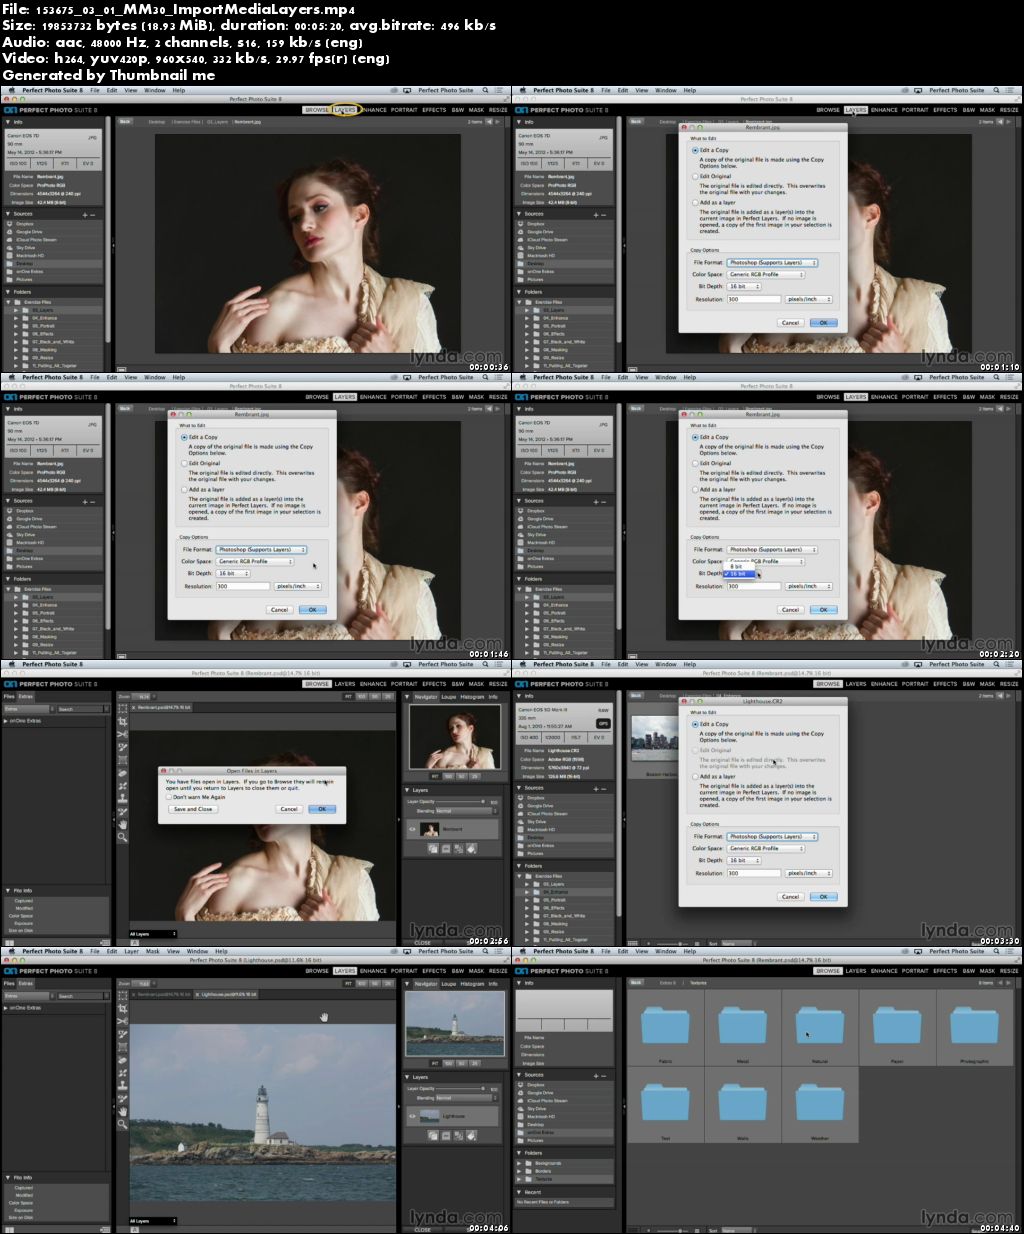Choose 8 bit option in 00:02:20 frame
The width and height of the screenshot is (1024, 1234).
pyautogui.click(x=737, y=566)
